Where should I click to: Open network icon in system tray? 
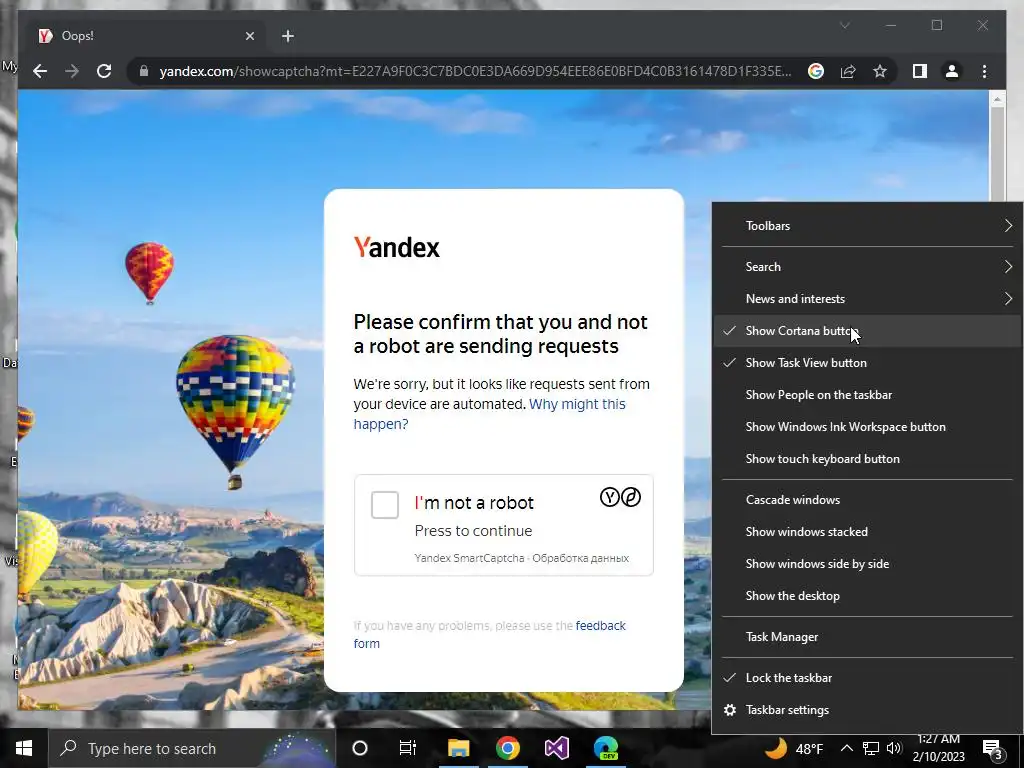871,748
